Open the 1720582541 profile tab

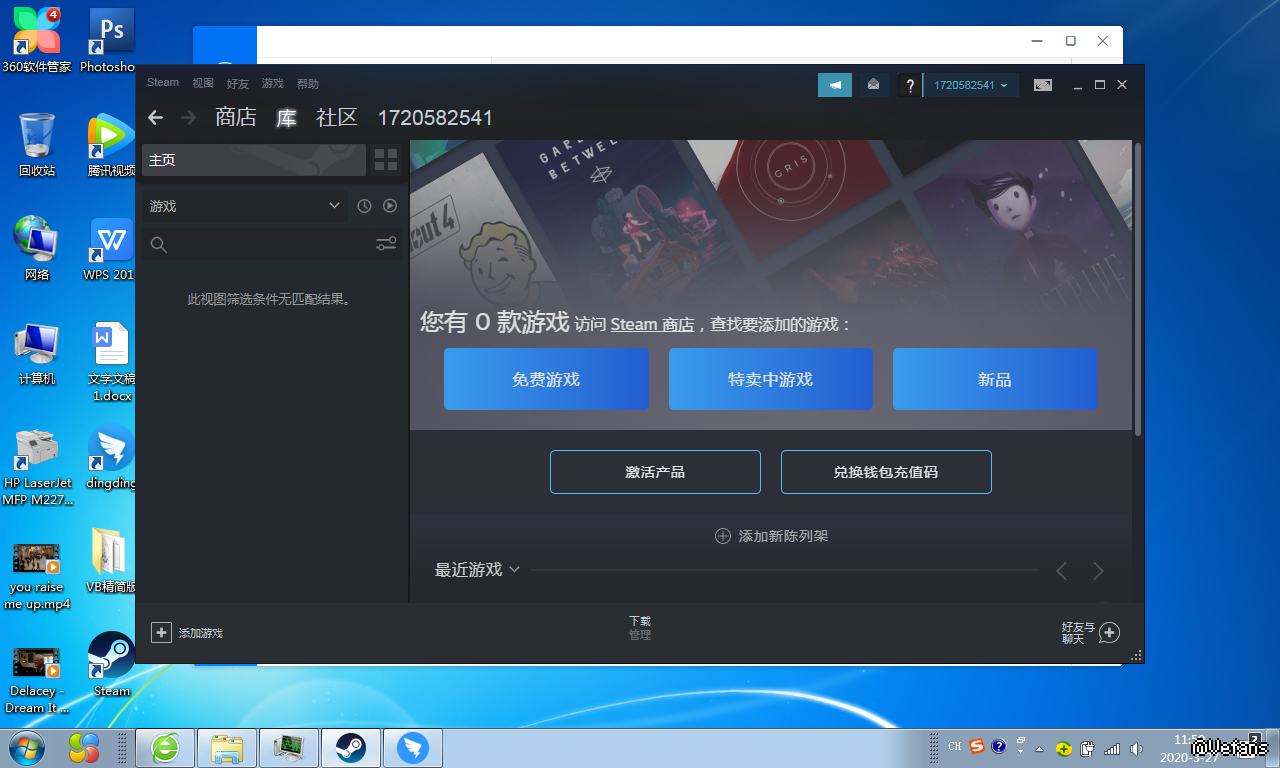[435, 118]
